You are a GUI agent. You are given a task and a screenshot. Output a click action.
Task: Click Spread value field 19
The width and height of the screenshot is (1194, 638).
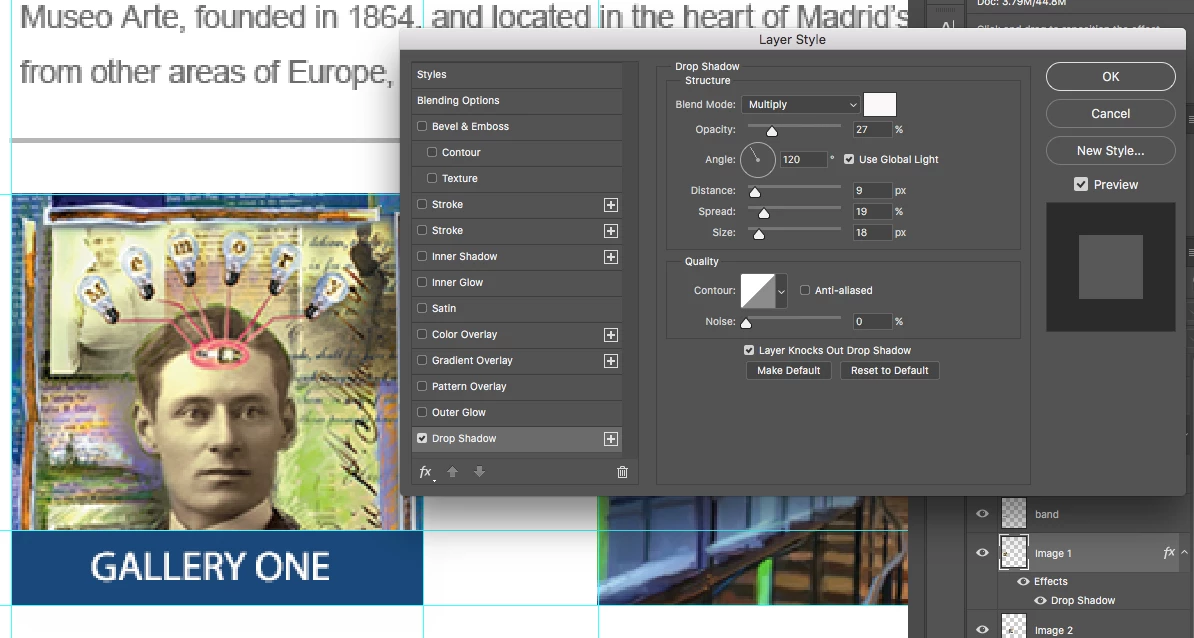click(872, 212)
